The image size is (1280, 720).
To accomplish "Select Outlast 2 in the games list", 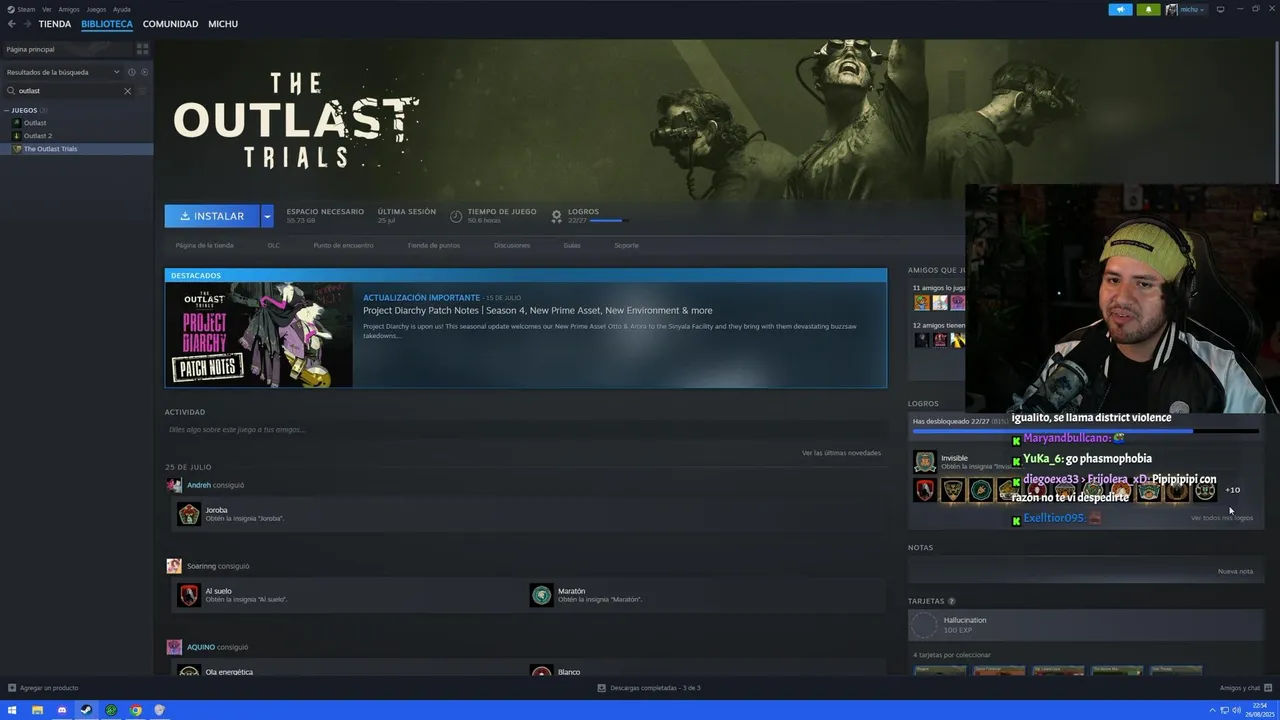I will tap(38, 136).
